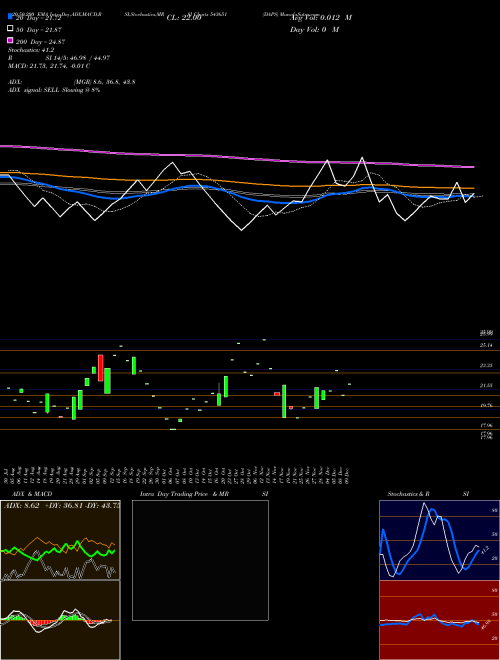
Task: Click the 'CL: 22.00' closing price value
Action: coord(184,18)
